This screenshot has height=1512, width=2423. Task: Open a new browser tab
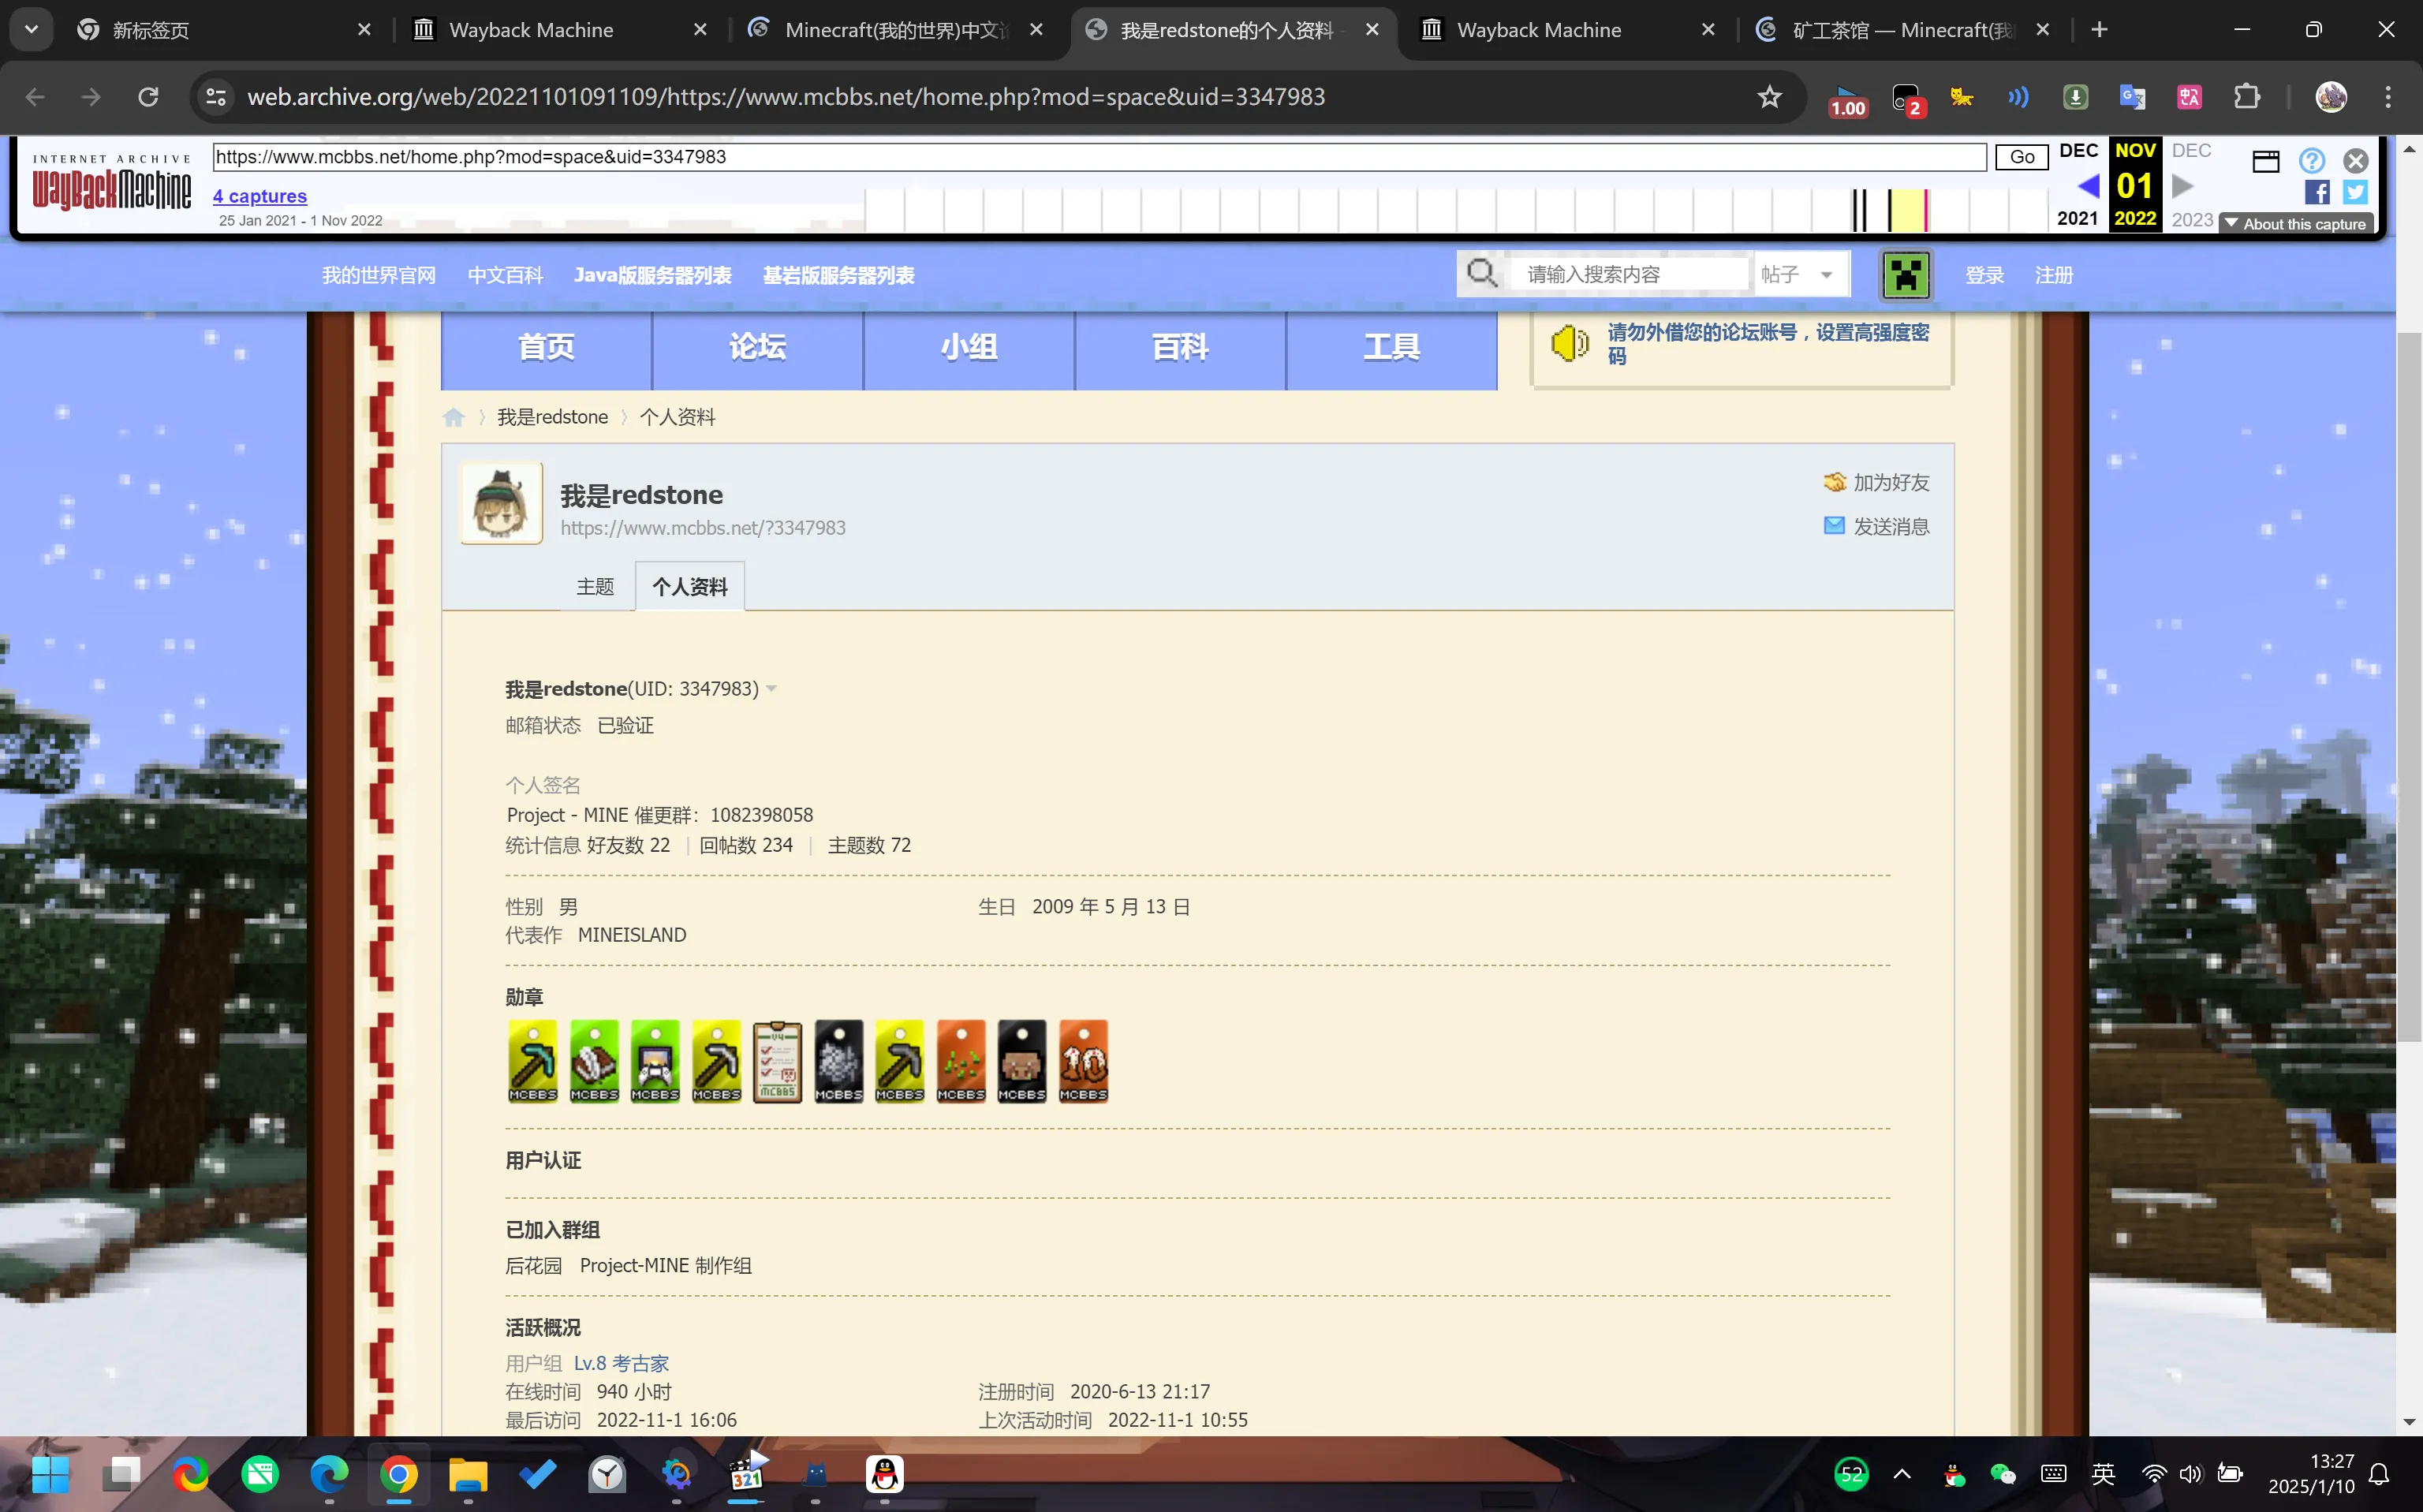2099,30
